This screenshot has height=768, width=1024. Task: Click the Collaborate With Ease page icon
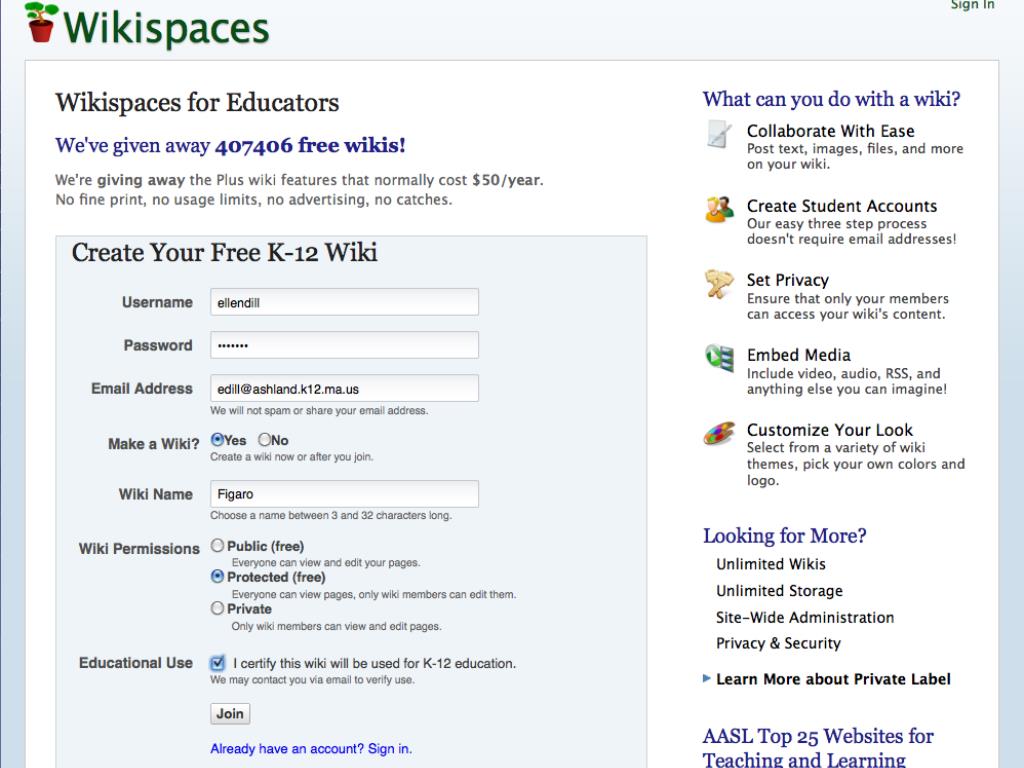click(x=719, y=134)
